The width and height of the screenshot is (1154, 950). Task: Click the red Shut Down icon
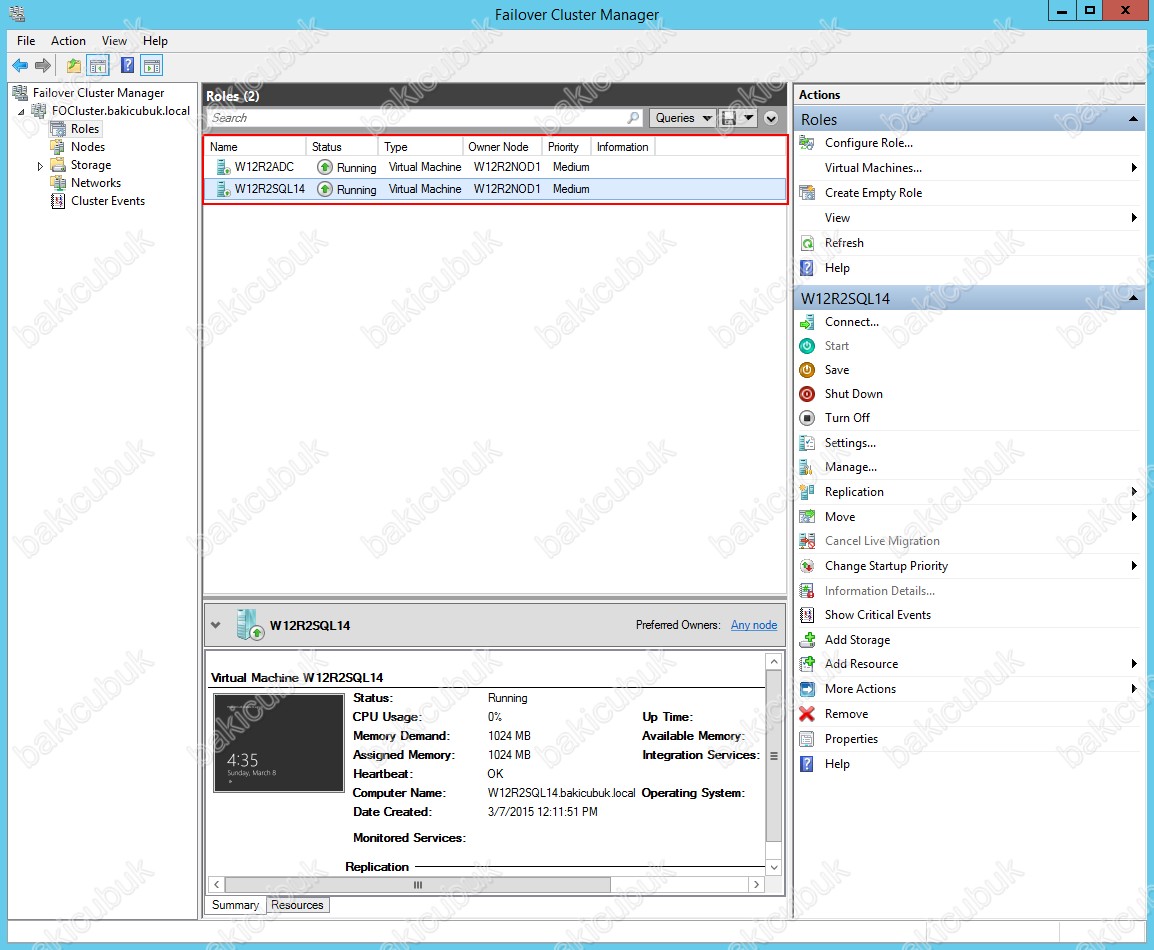point(807,394)
